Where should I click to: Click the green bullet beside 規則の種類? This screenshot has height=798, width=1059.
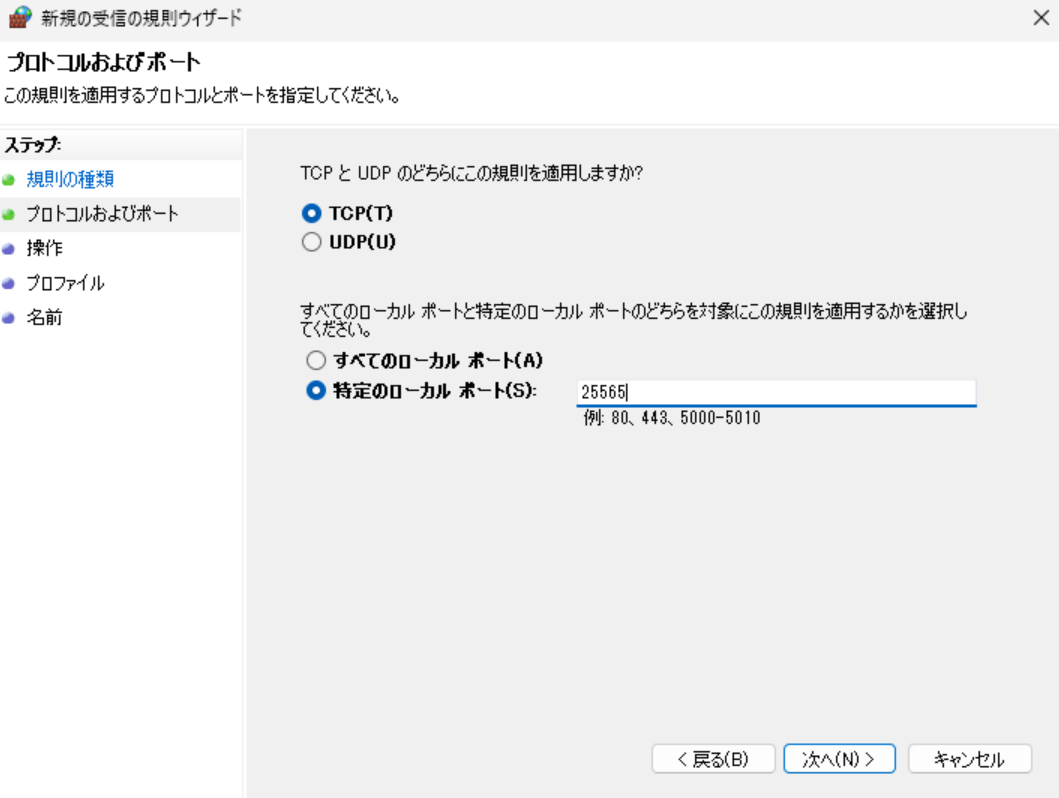9,181
